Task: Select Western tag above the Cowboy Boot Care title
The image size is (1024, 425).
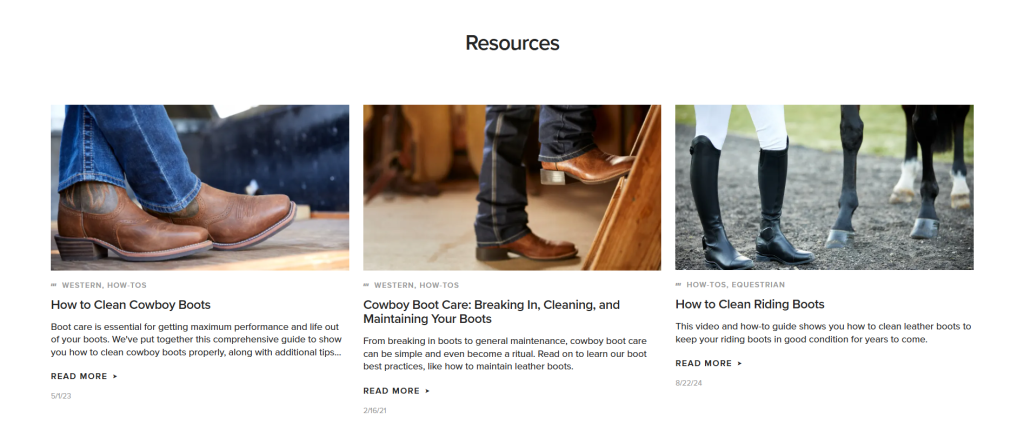Action: click(394, 285)
